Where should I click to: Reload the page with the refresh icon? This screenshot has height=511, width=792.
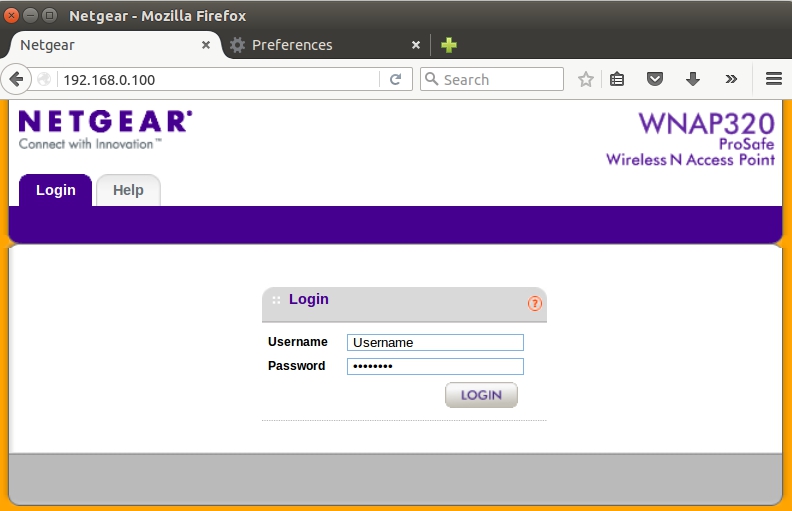[x=395, y=79]
